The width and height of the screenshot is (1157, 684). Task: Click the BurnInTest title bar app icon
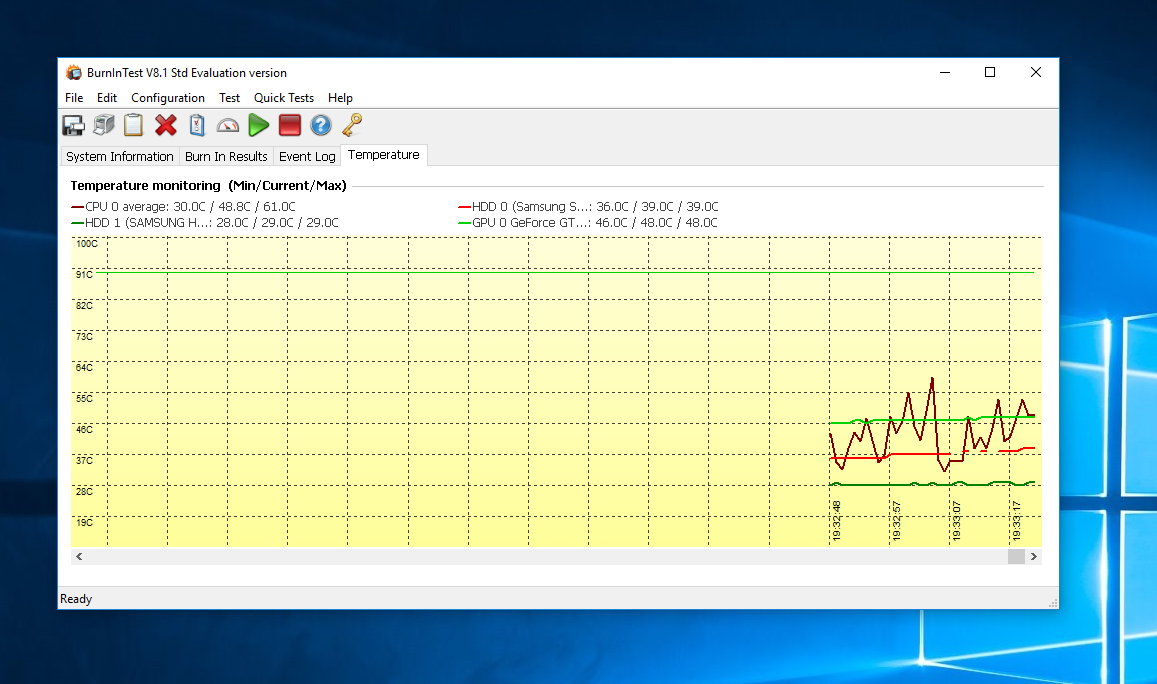(74, 72)
